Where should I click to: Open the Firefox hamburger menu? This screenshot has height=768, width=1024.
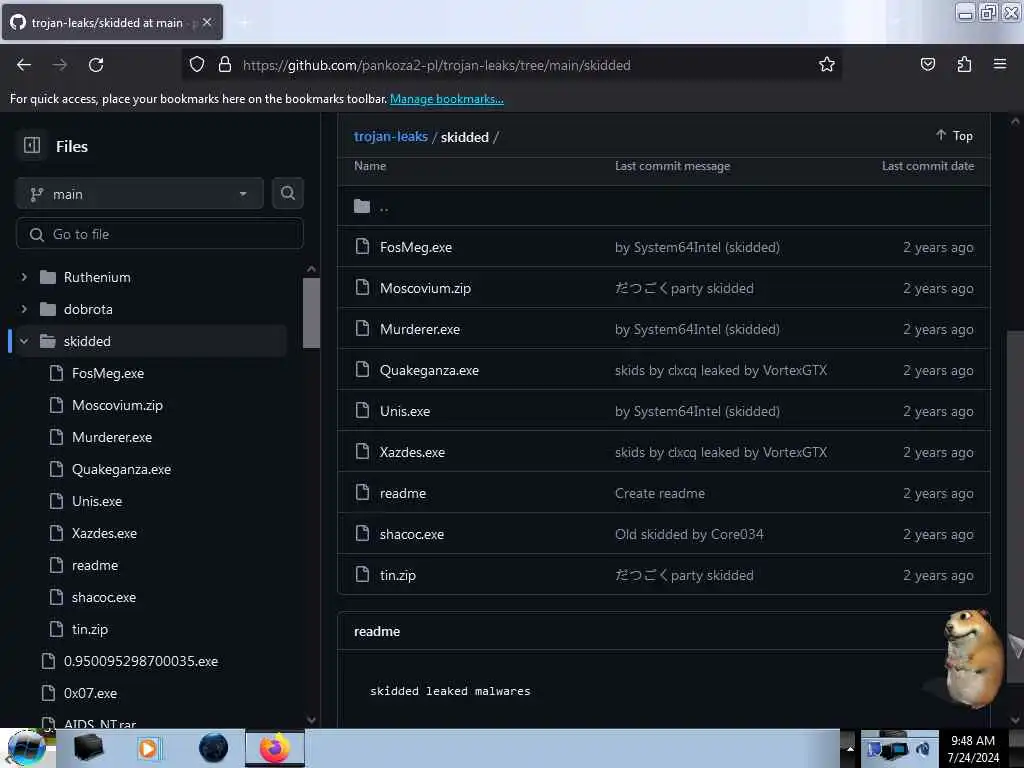point(1000,64)
